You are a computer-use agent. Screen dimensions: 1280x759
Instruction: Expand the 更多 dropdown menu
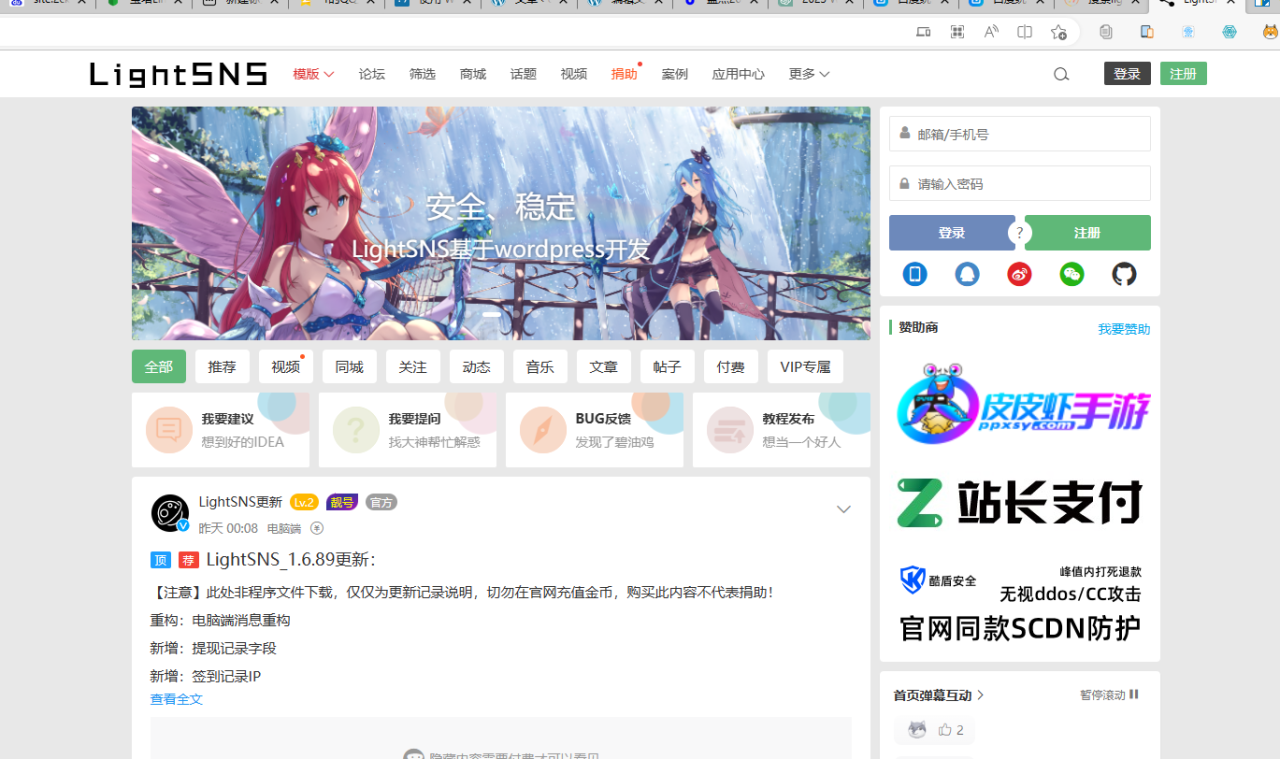(x=809, y=74)
